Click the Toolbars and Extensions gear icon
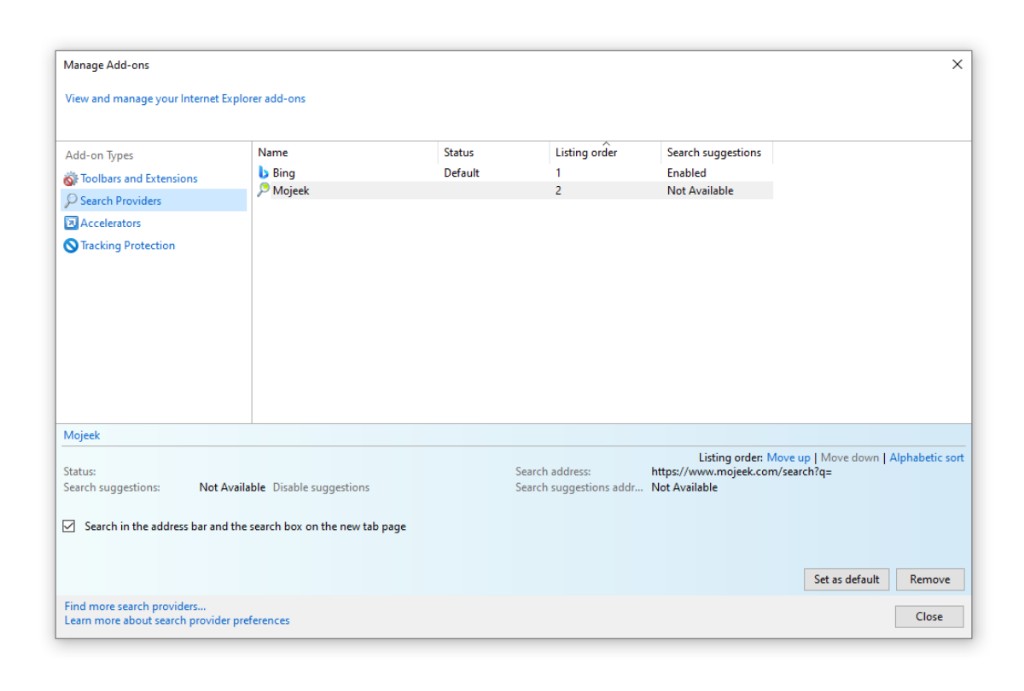1024x691 pixels. 71,178
